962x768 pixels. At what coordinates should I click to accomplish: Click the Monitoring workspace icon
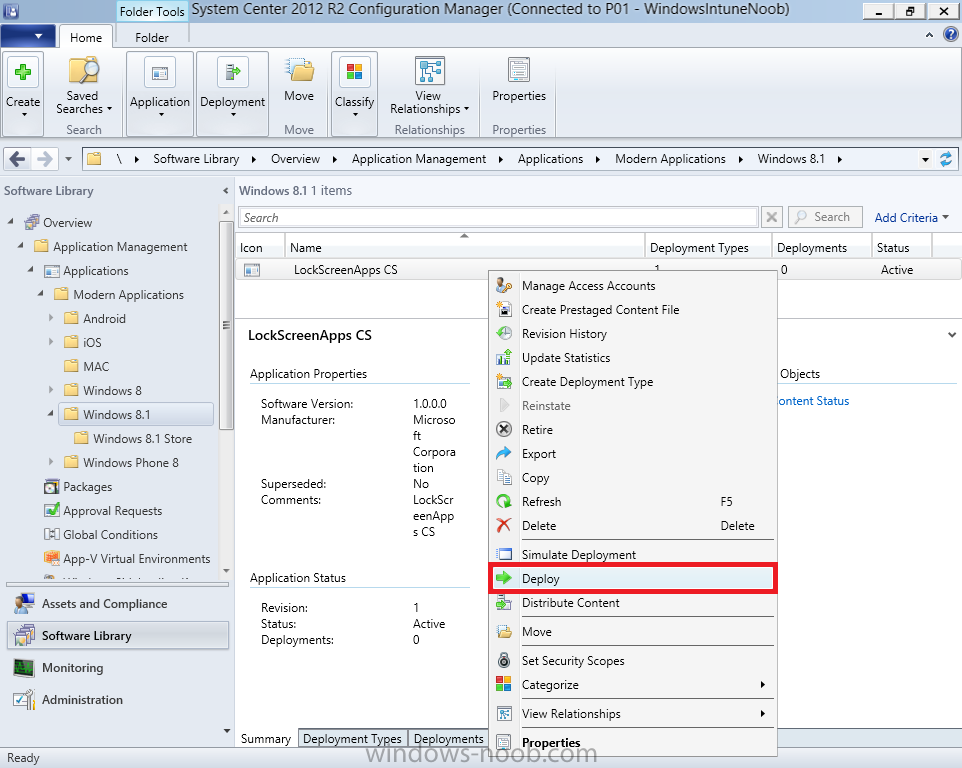pos(24,667)
